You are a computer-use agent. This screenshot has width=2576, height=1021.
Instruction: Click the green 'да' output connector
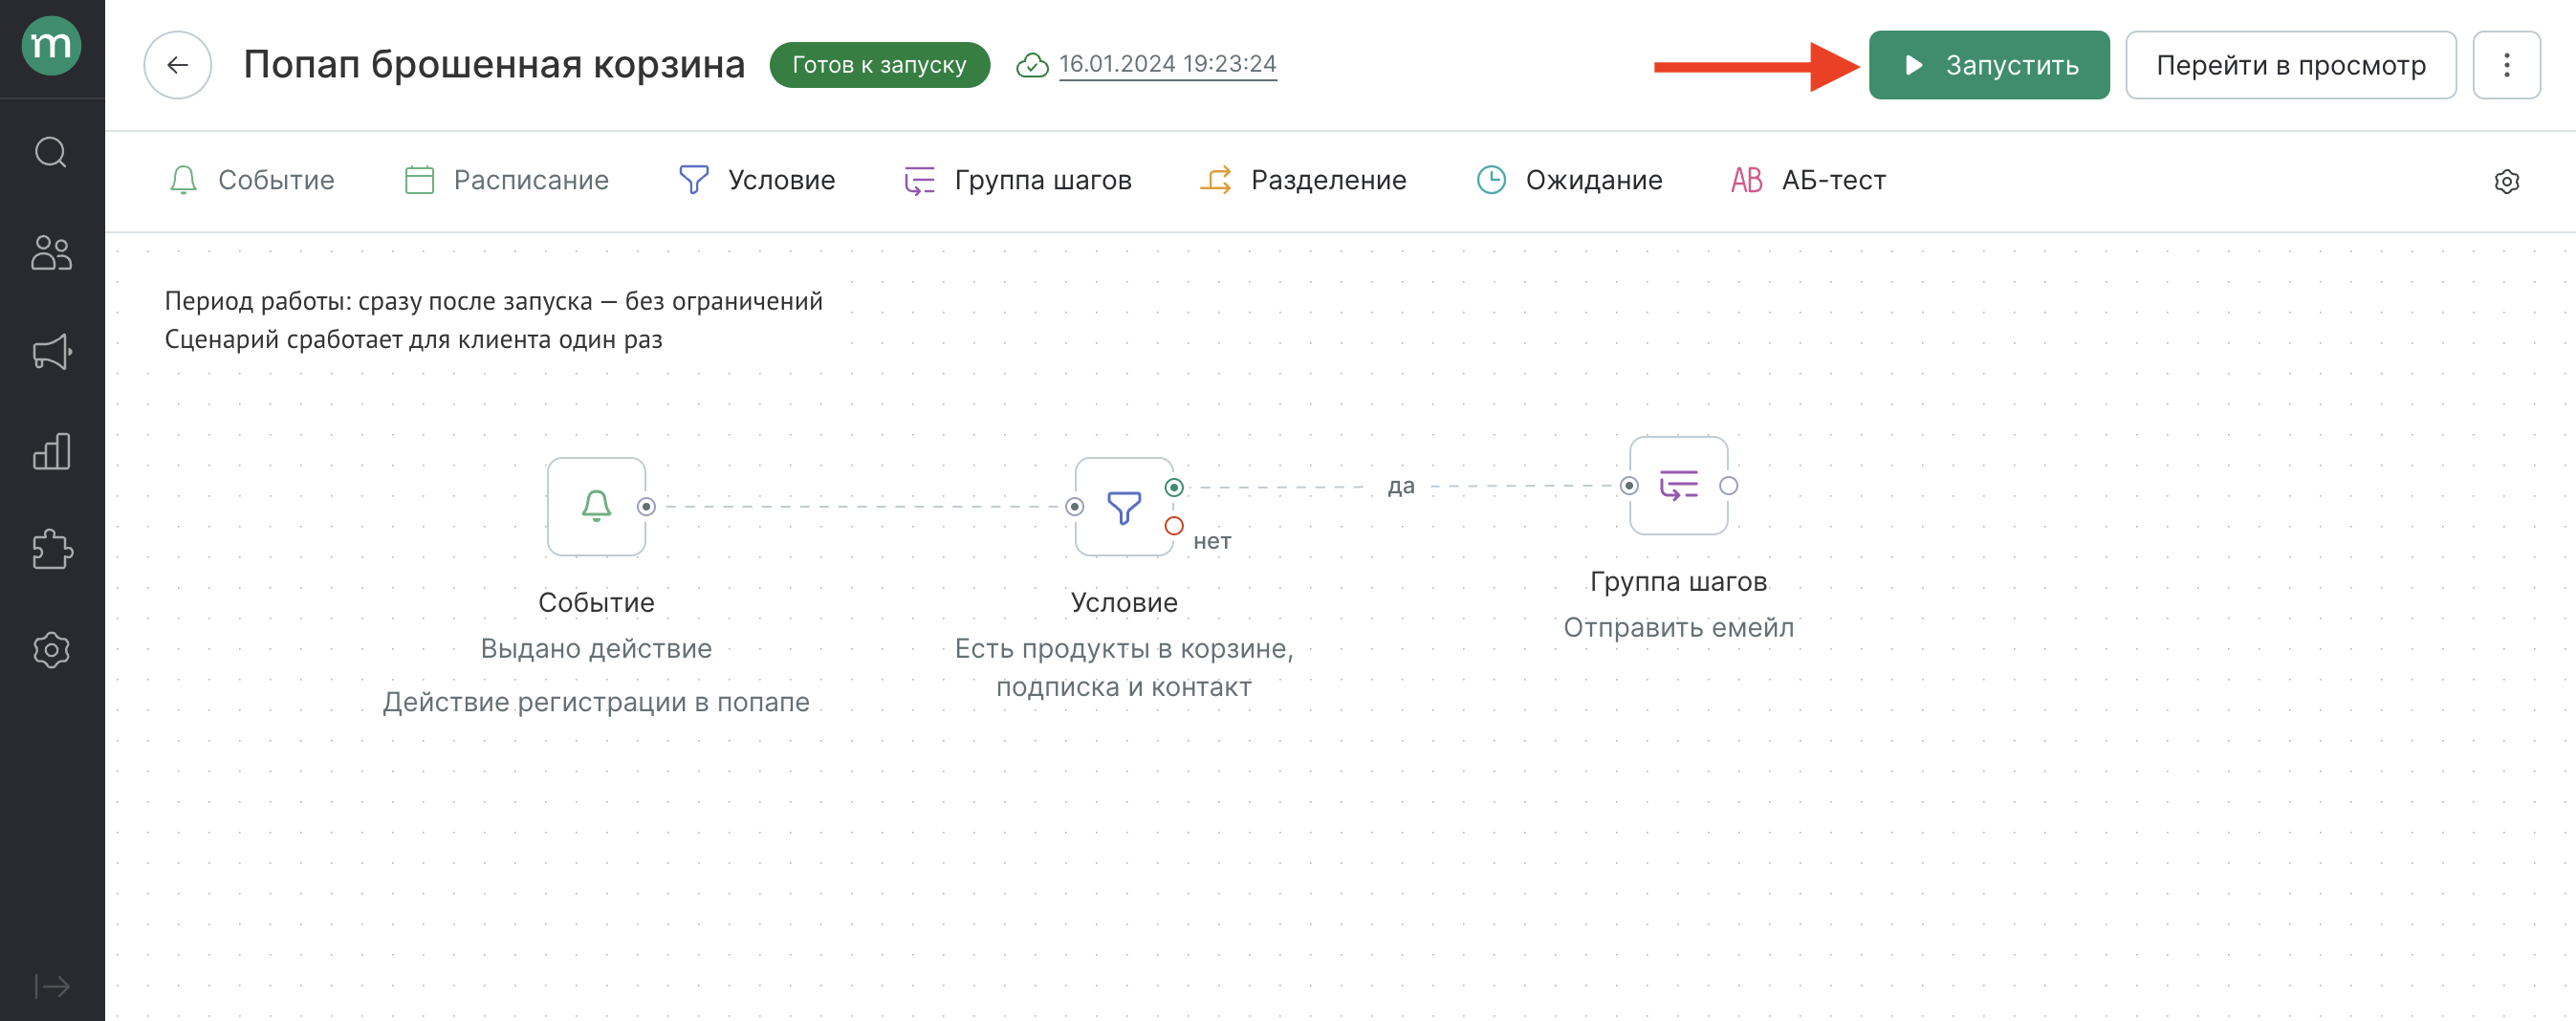pyautogui.click(x=1174, y=487)
